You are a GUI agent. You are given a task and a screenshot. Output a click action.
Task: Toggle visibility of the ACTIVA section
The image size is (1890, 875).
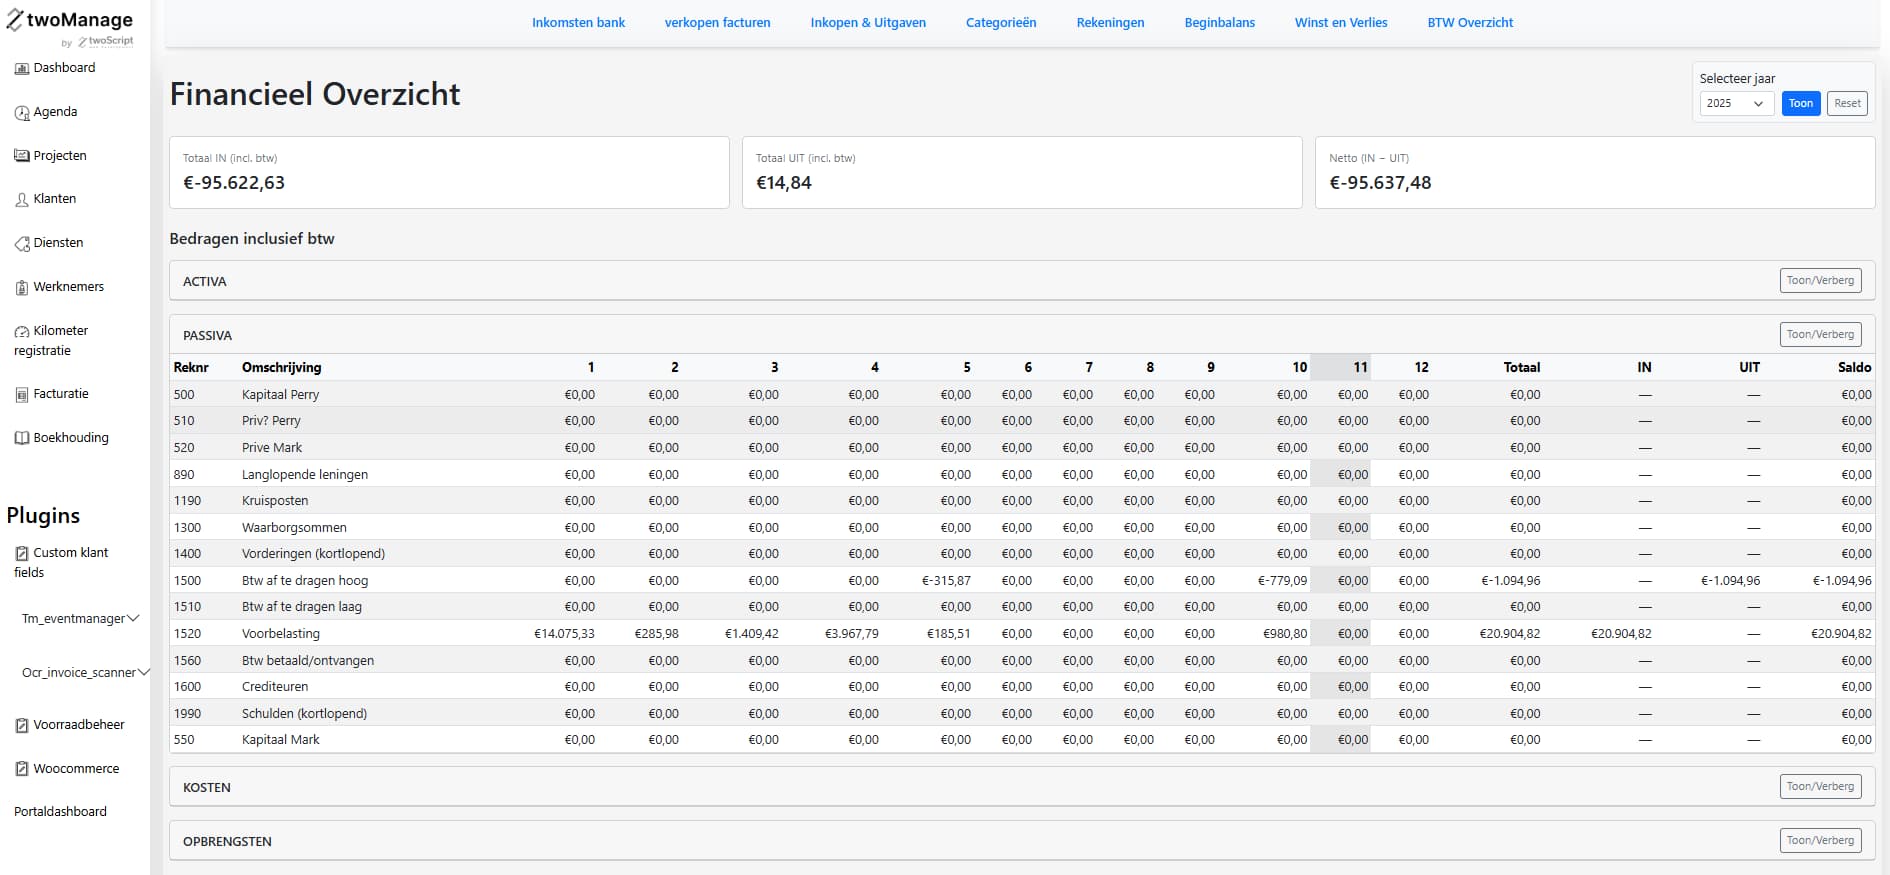(1820, 281)
